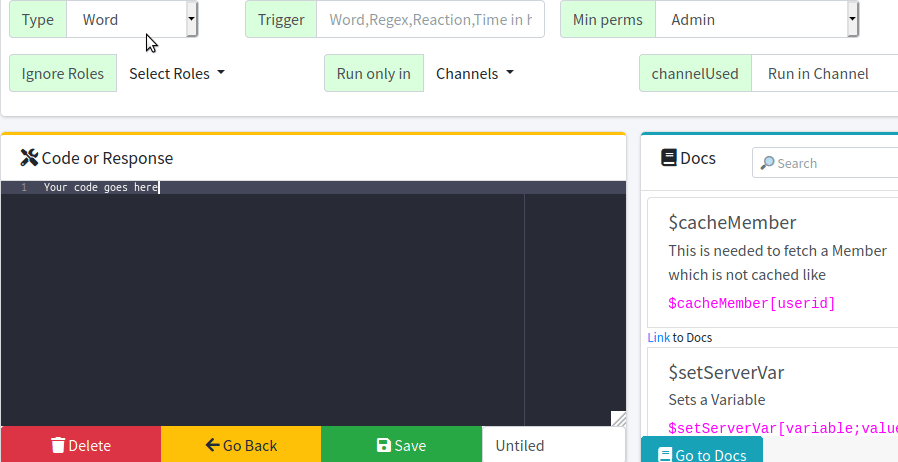The image size is (898, 462).
Task: Click the $setServerVar[variable;value code example
Action: tap(783, 428)
